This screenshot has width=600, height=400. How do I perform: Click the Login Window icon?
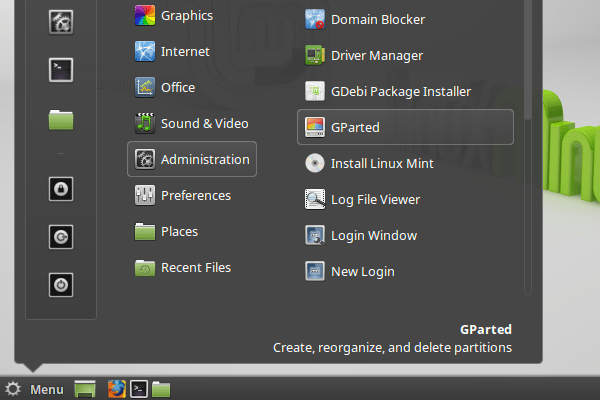click(x=315, y=235)
